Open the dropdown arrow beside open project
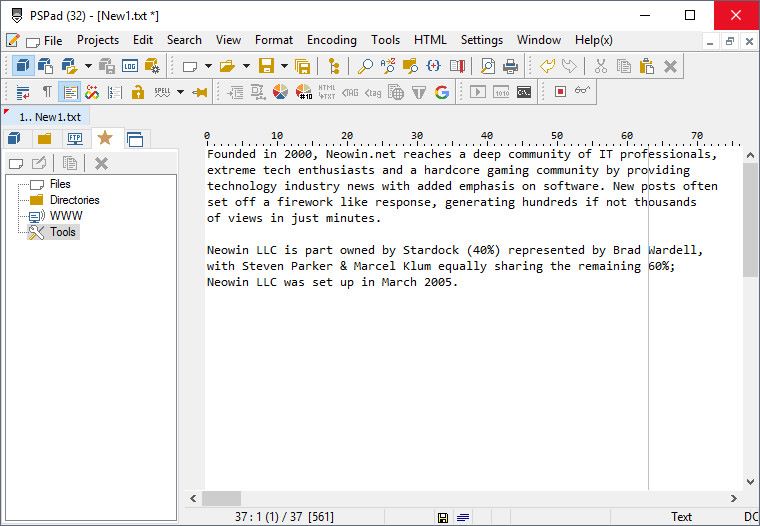Screen dimensions: 760x526 pos(88,66)
